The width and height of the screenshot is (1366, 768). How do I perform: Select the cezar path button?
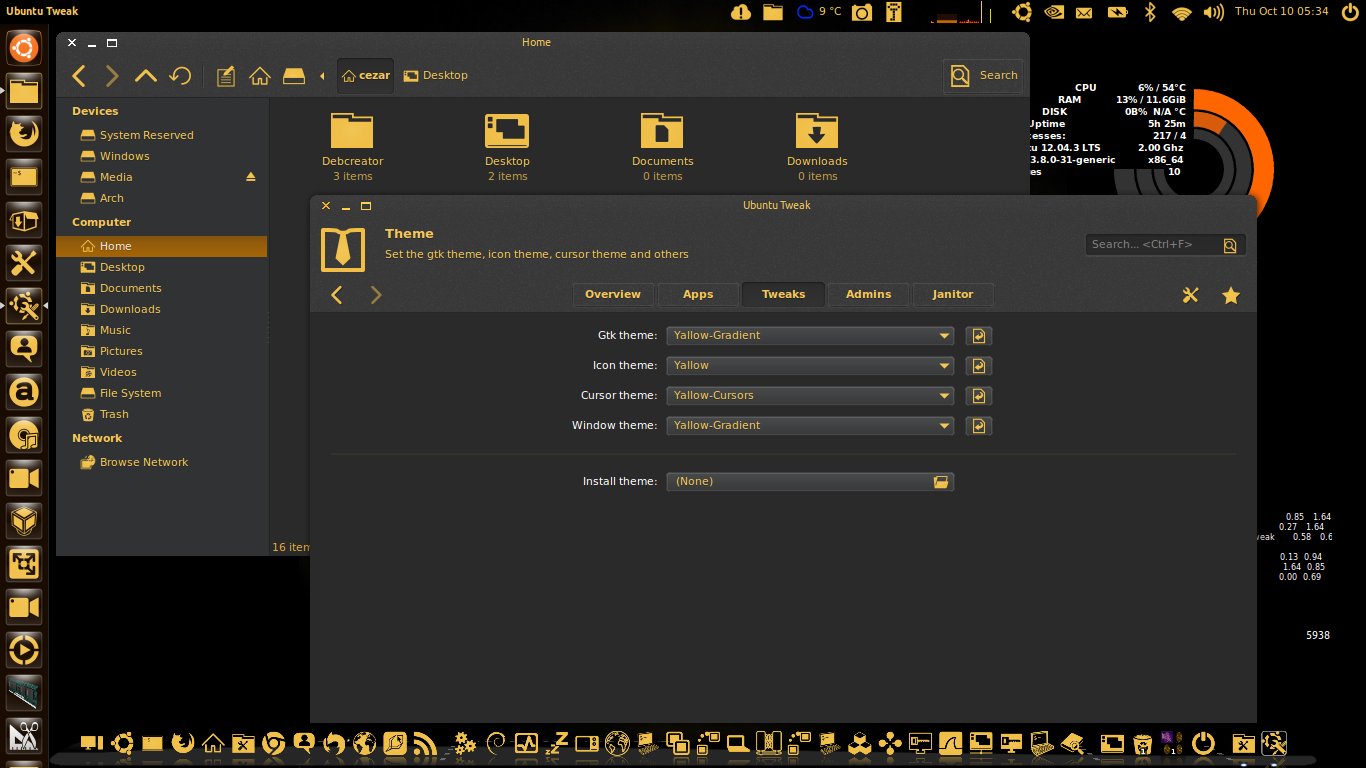pos(365,75)
